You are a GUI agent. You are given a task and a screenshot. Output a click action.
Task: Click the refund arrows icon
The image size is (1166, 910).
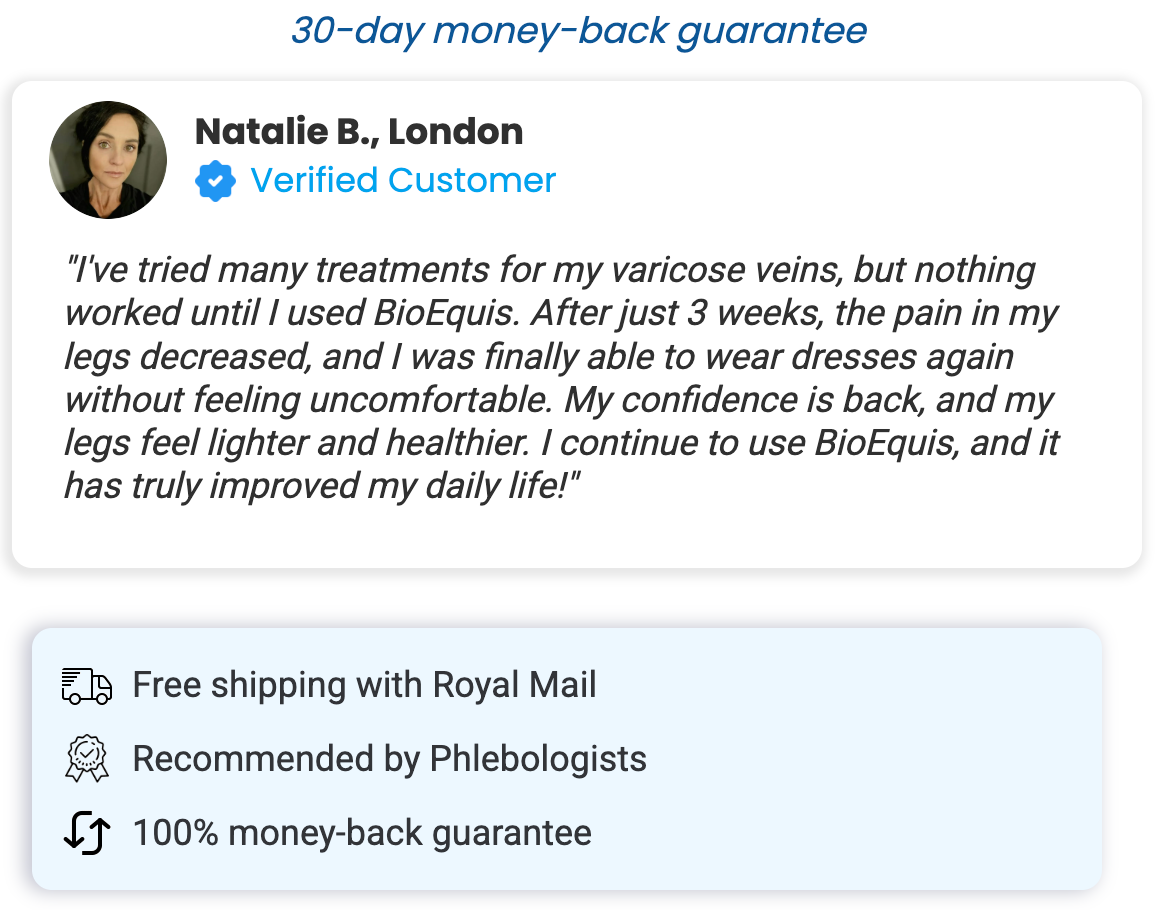click(x=86, y=833)
